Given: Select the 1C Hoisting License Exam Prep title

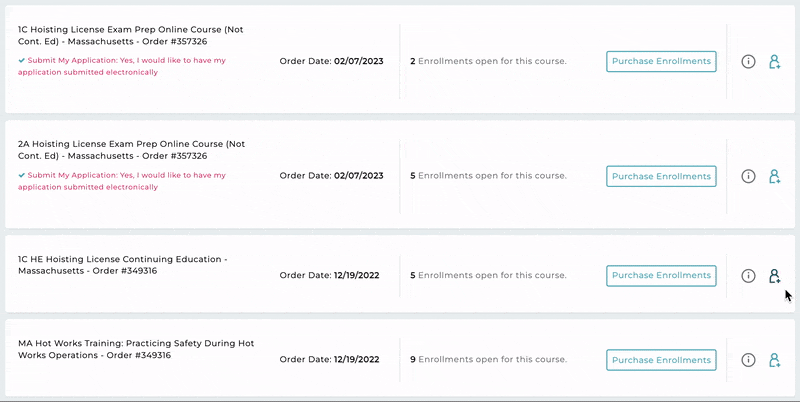Looking at the screenshot, I should tap(131, 35).
